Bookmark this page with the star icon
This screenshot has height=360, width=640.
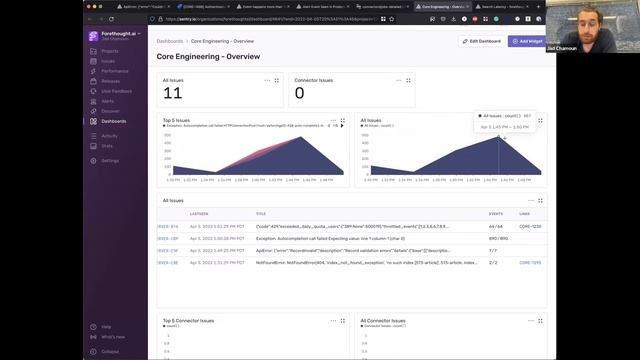pyautogui.click(x=392, y=19)
